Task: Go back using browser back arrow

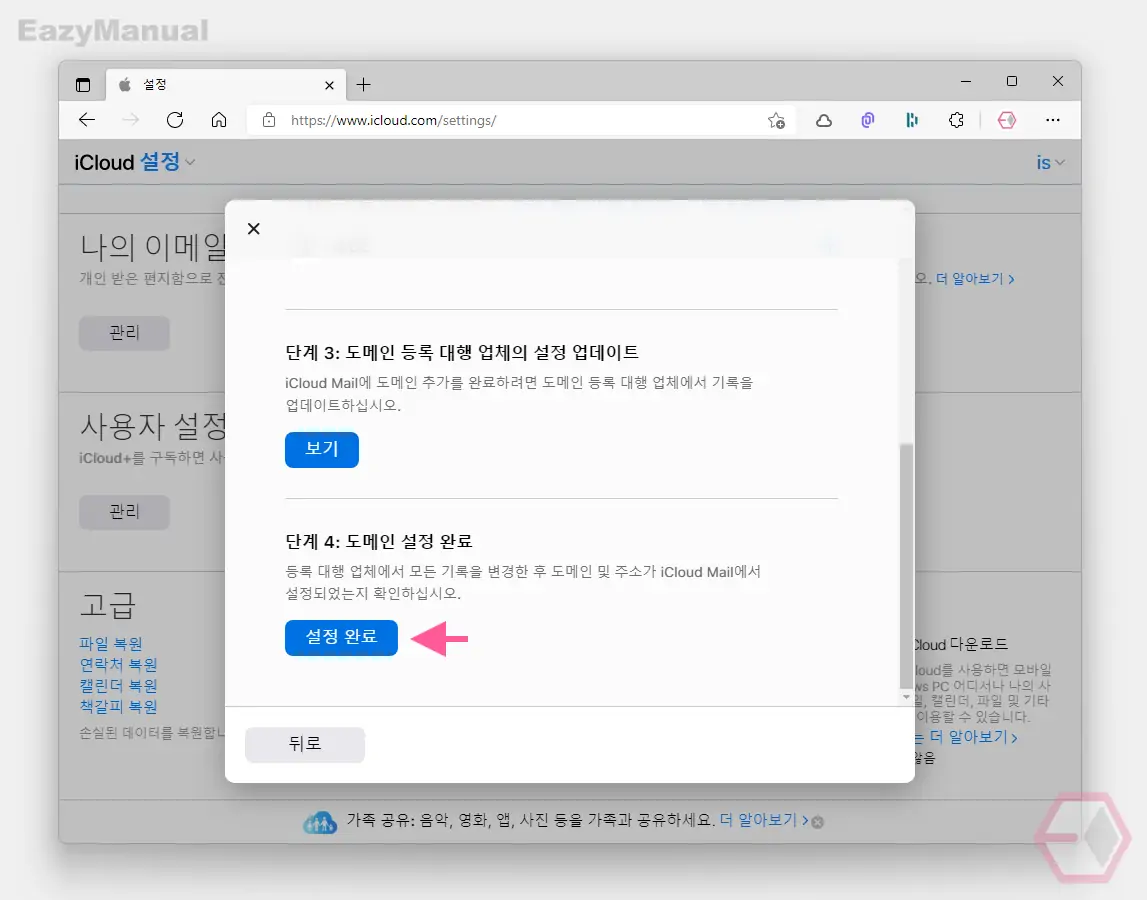Action: tap(87, 120)
